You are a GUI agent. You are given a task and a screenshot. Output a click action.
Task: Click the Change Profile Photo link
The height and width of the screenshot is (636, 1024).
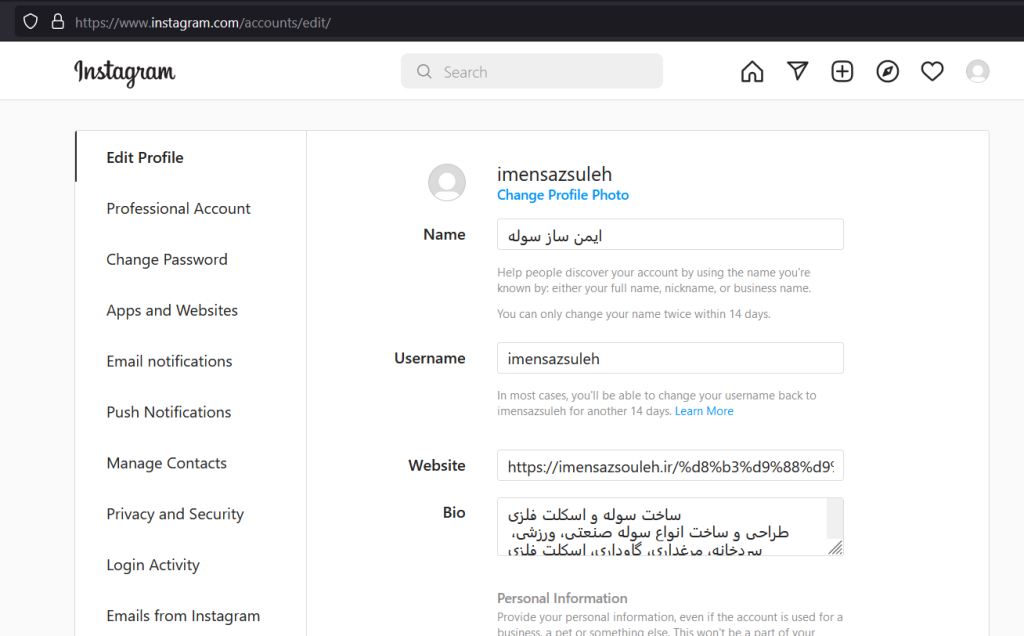tap(563, 195)
